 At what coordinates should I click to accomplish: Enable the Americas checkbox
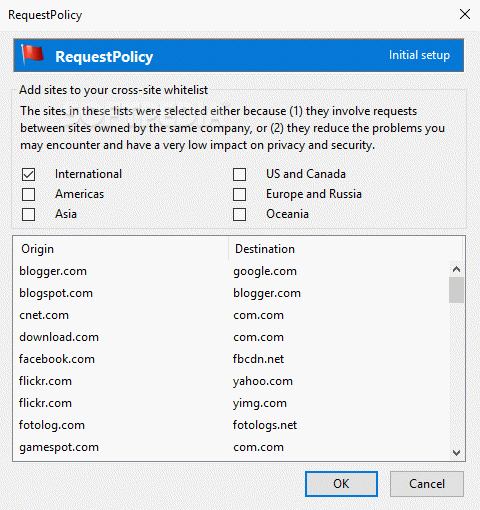click(28, 194)
